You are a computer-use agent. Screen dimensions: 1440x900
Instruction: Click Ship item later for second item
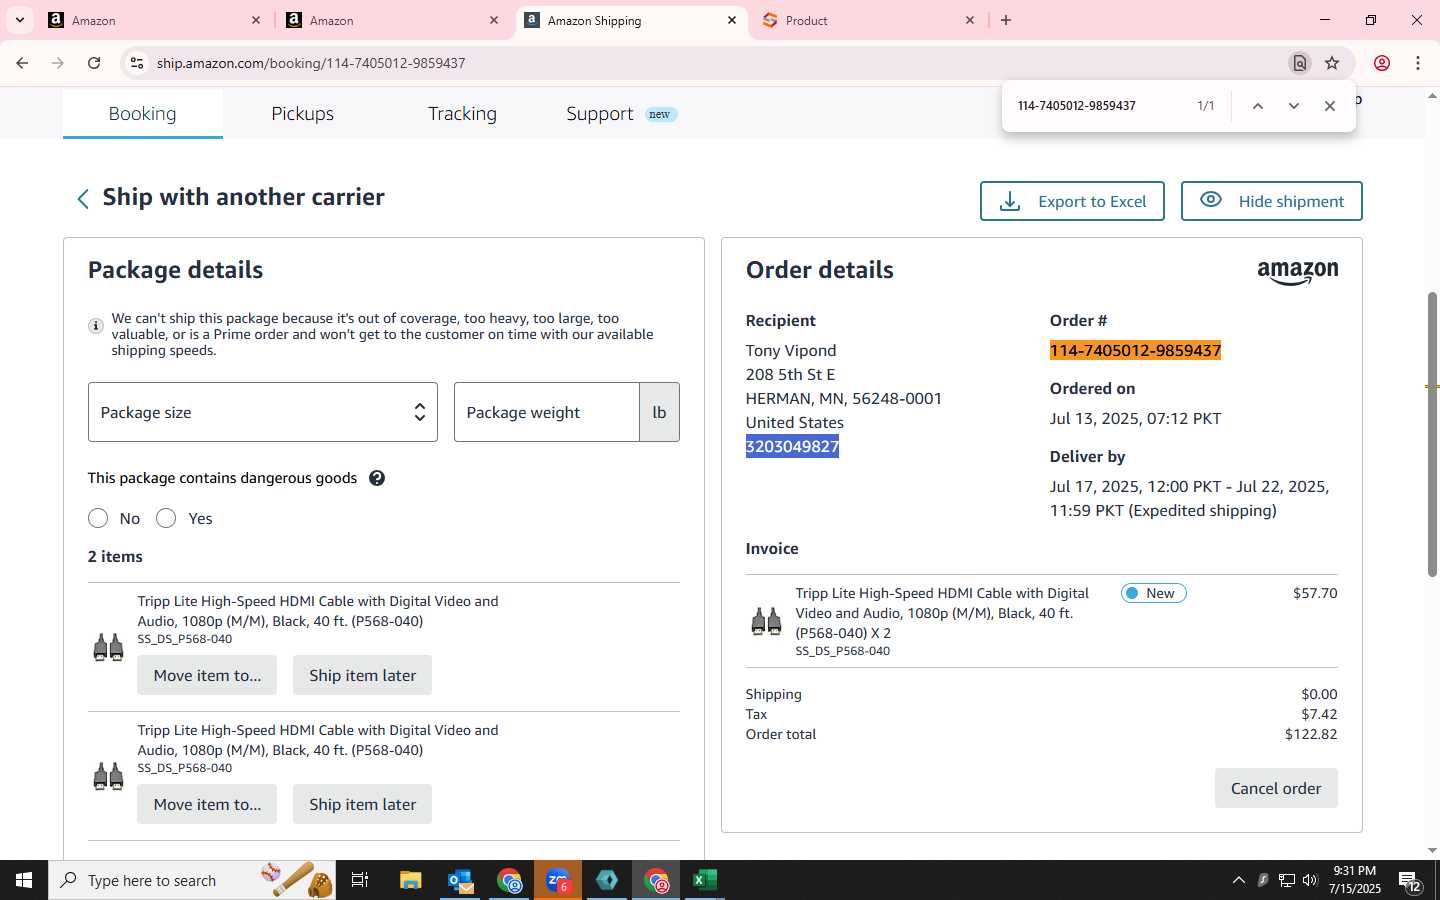click(x=362, y=804)
